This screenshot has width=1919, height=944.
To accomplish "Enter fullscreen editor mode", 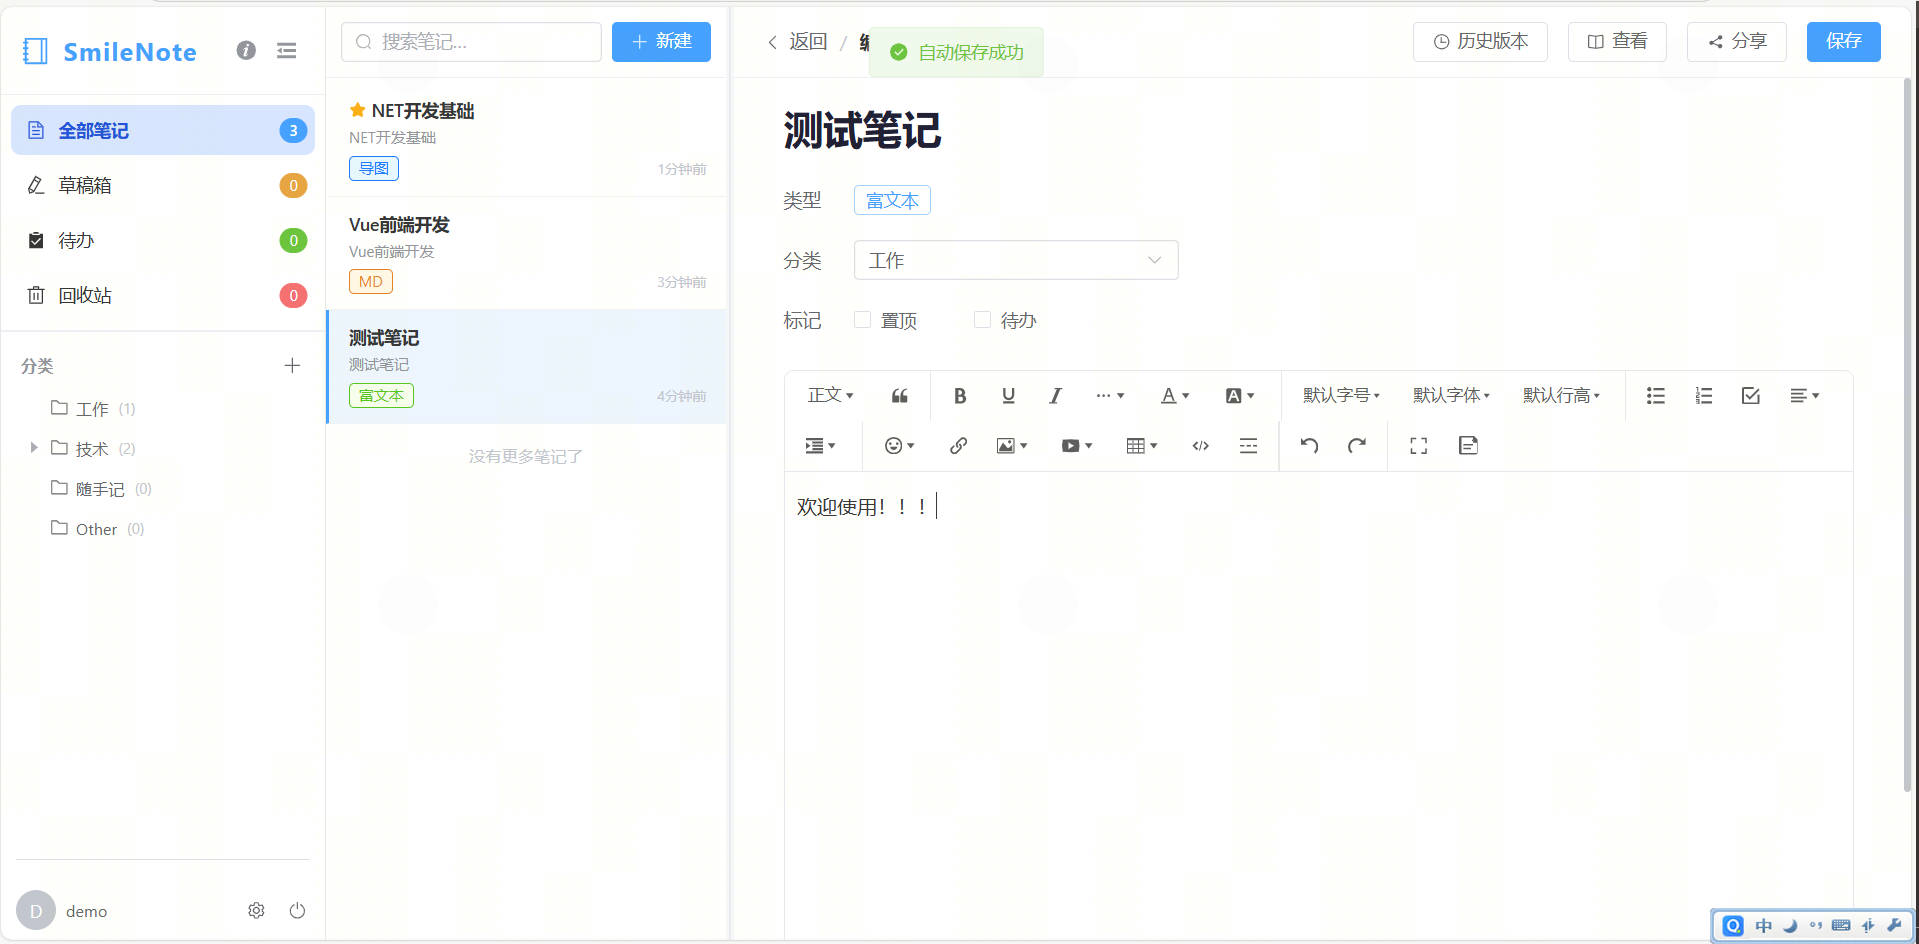I will click(1418, 446).
